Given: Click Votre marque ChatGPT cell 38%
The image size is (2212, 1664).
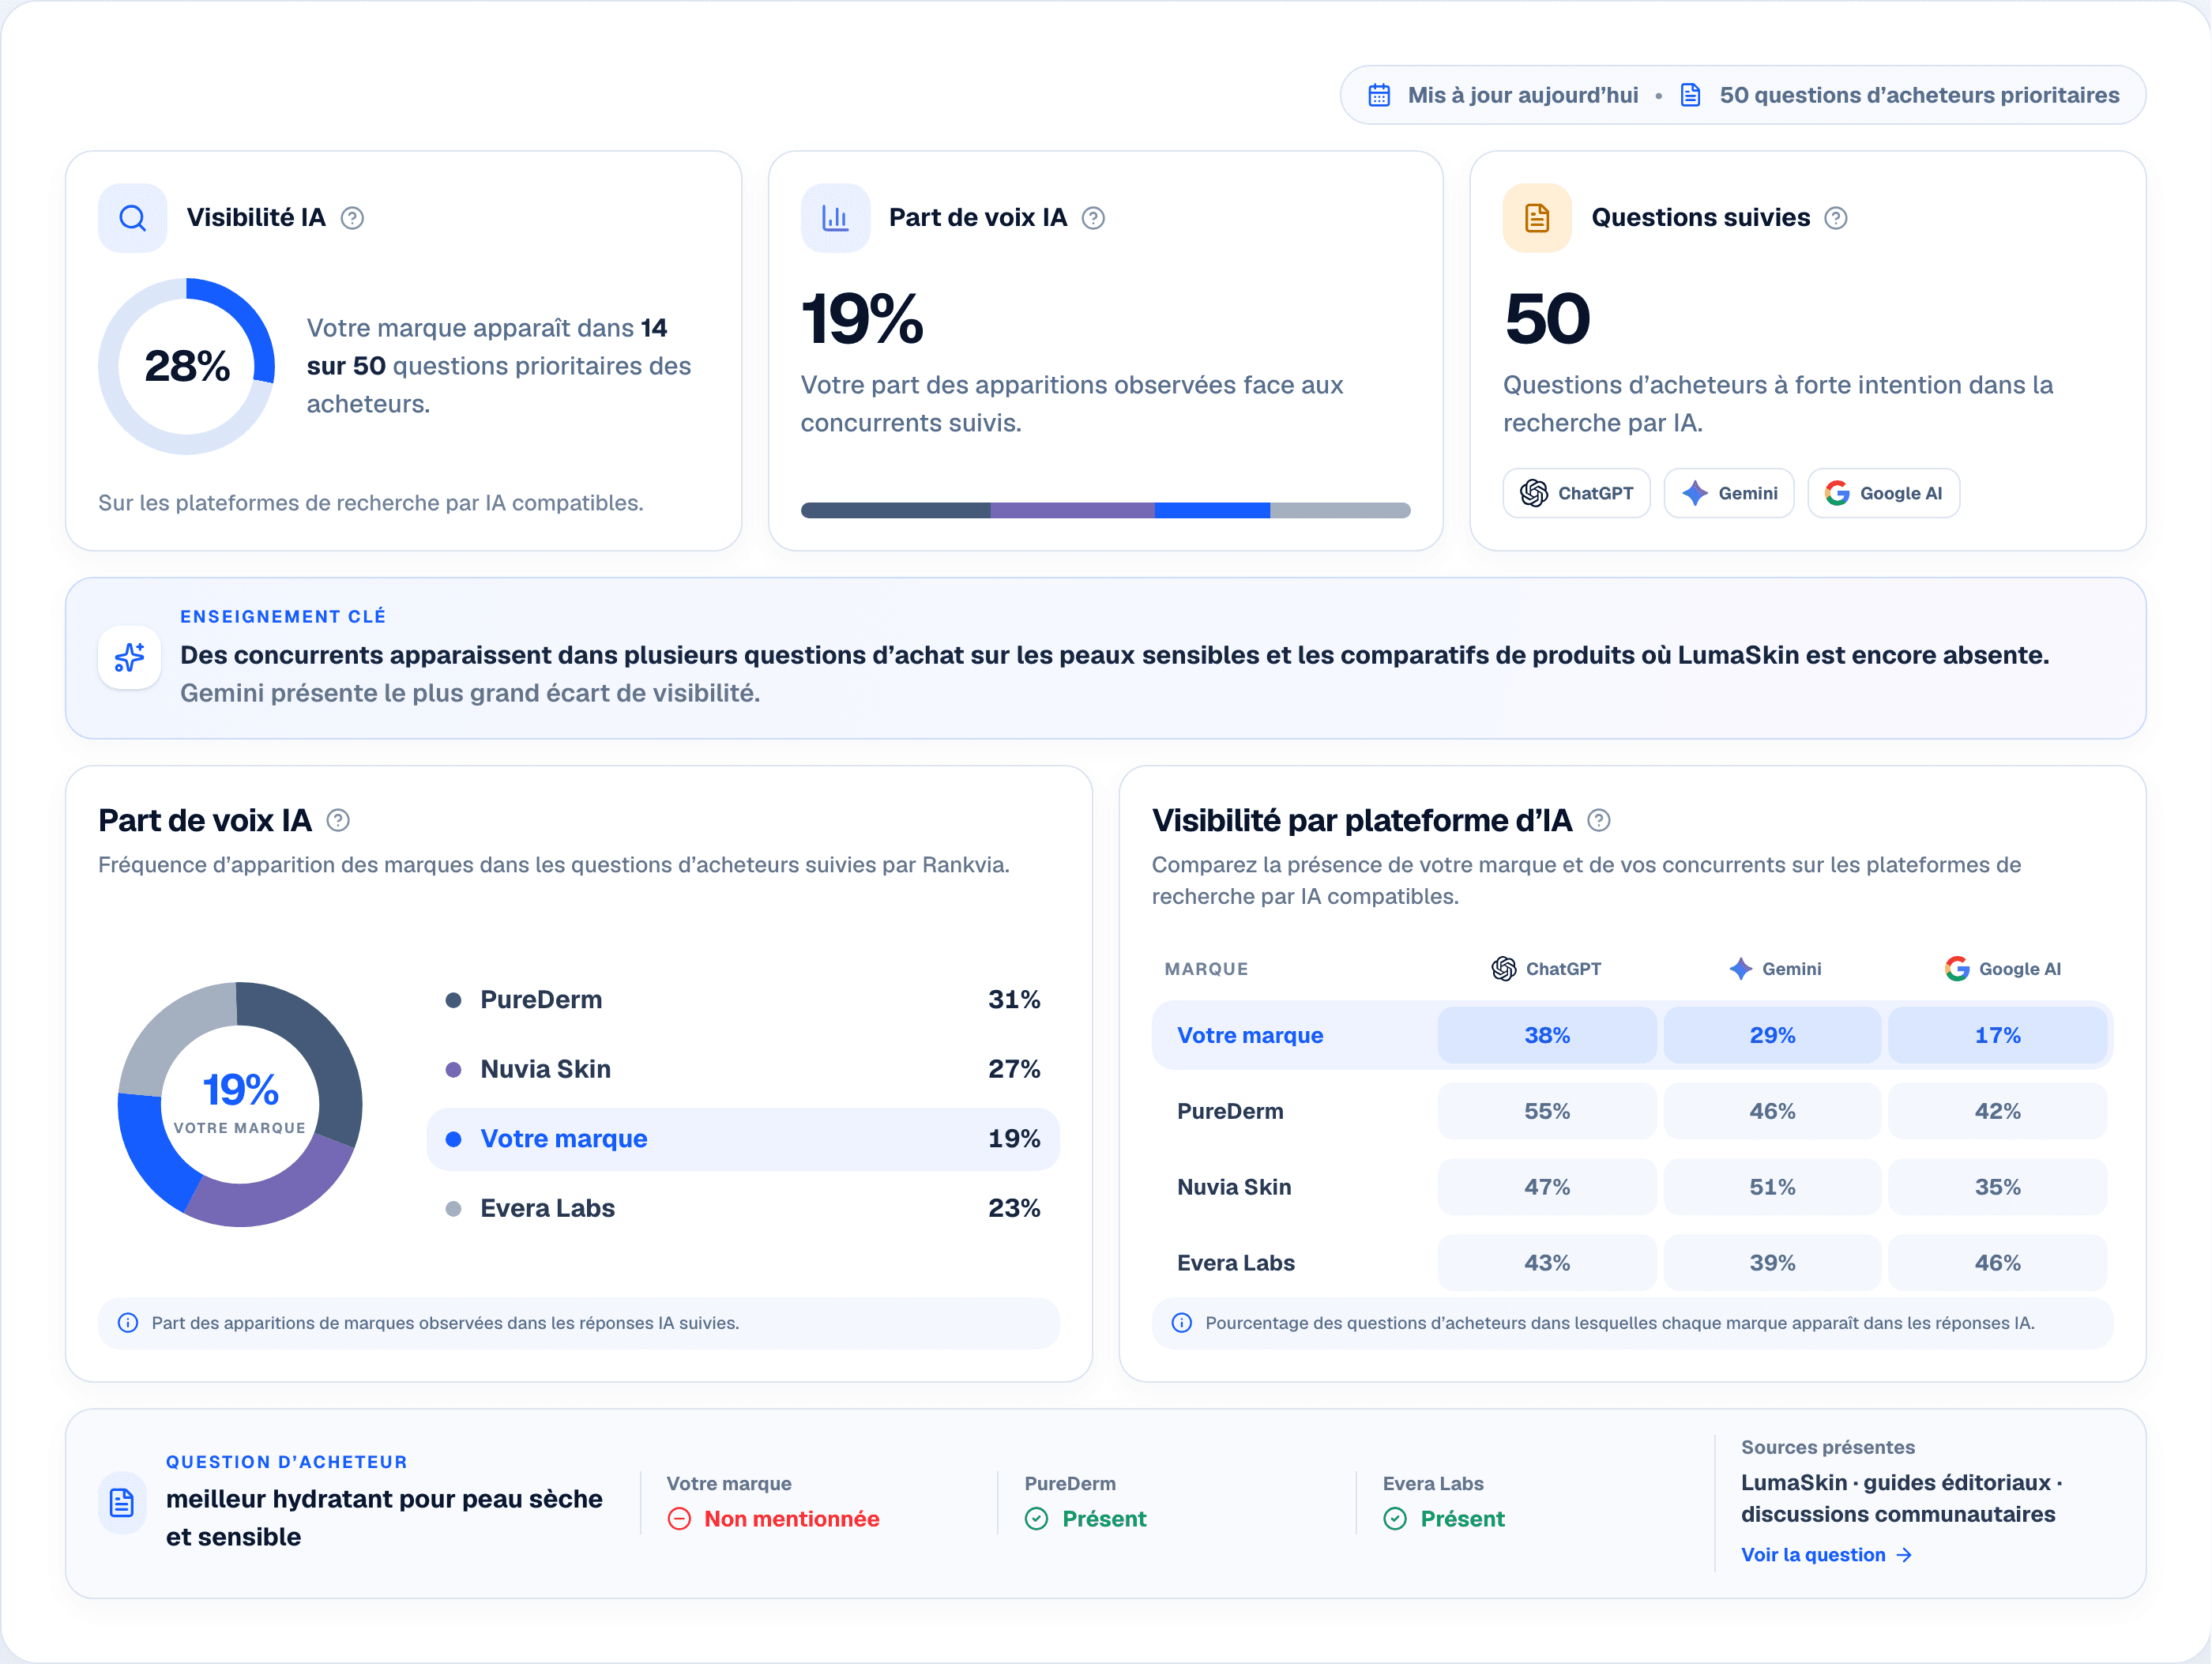Looking at the screenshot, I should pos(1547,1035).
